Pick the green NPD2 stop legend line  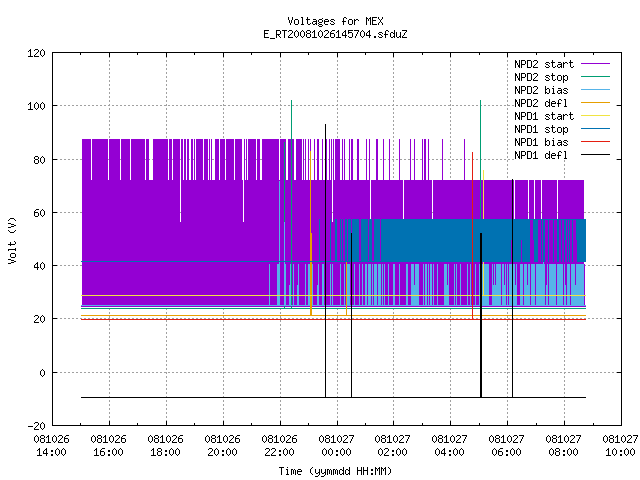point(596,77)
